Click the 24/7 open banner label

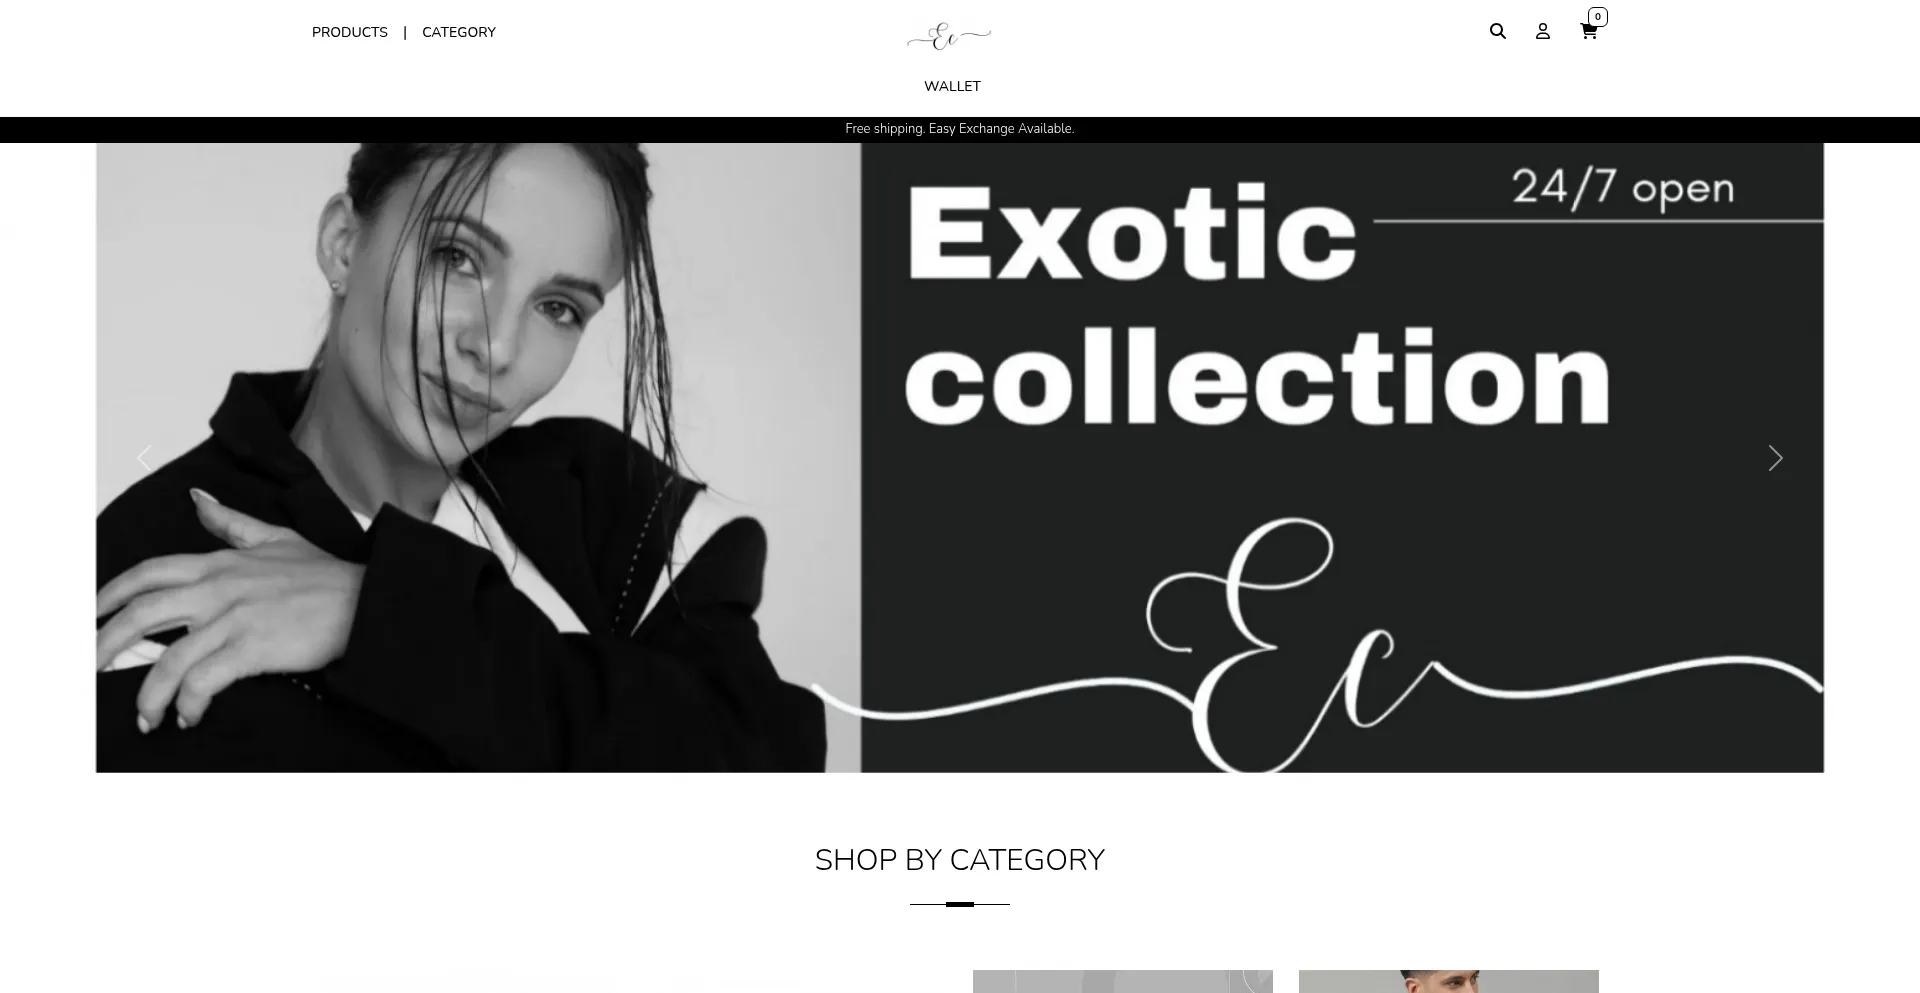tap(1622, 188)
